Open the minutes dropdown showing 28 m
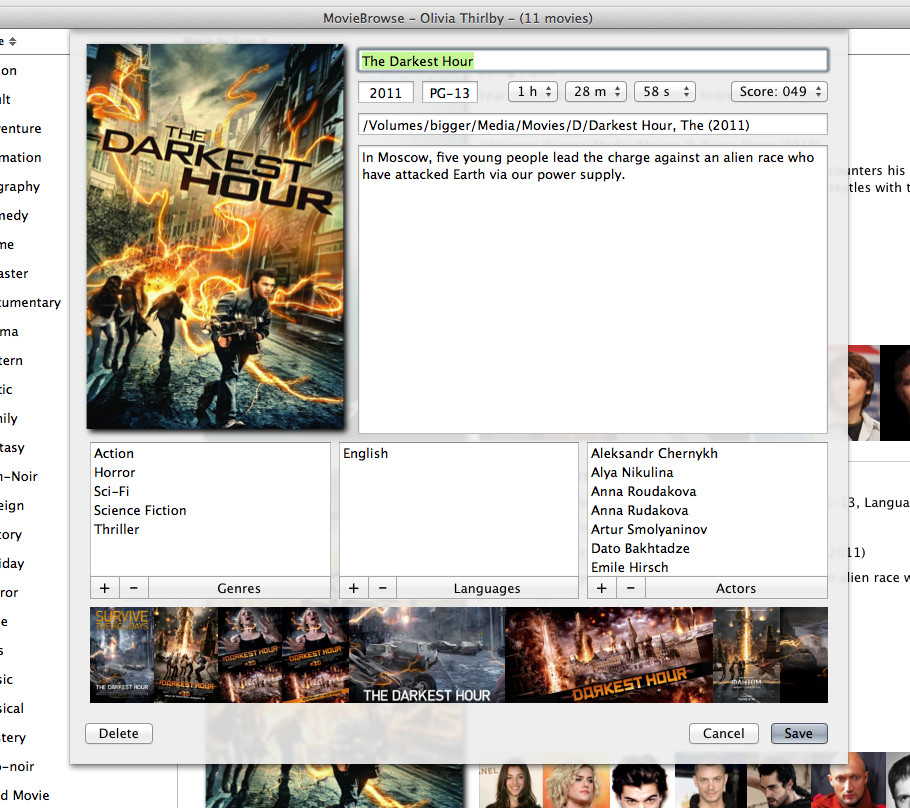 pos(596,92)
